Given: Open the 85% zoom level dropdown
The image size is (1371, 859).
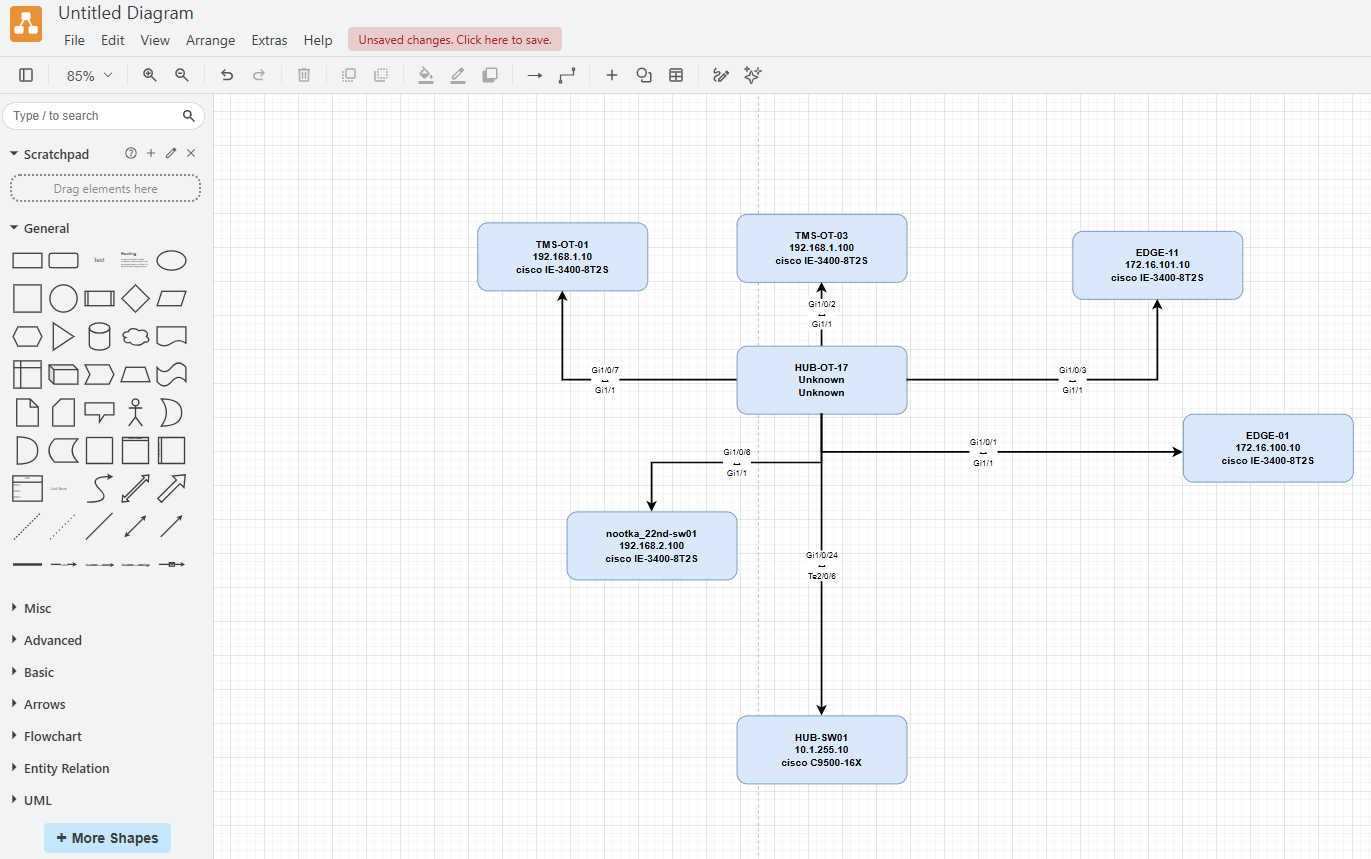Looking at the screenshot, I should 89,76.
